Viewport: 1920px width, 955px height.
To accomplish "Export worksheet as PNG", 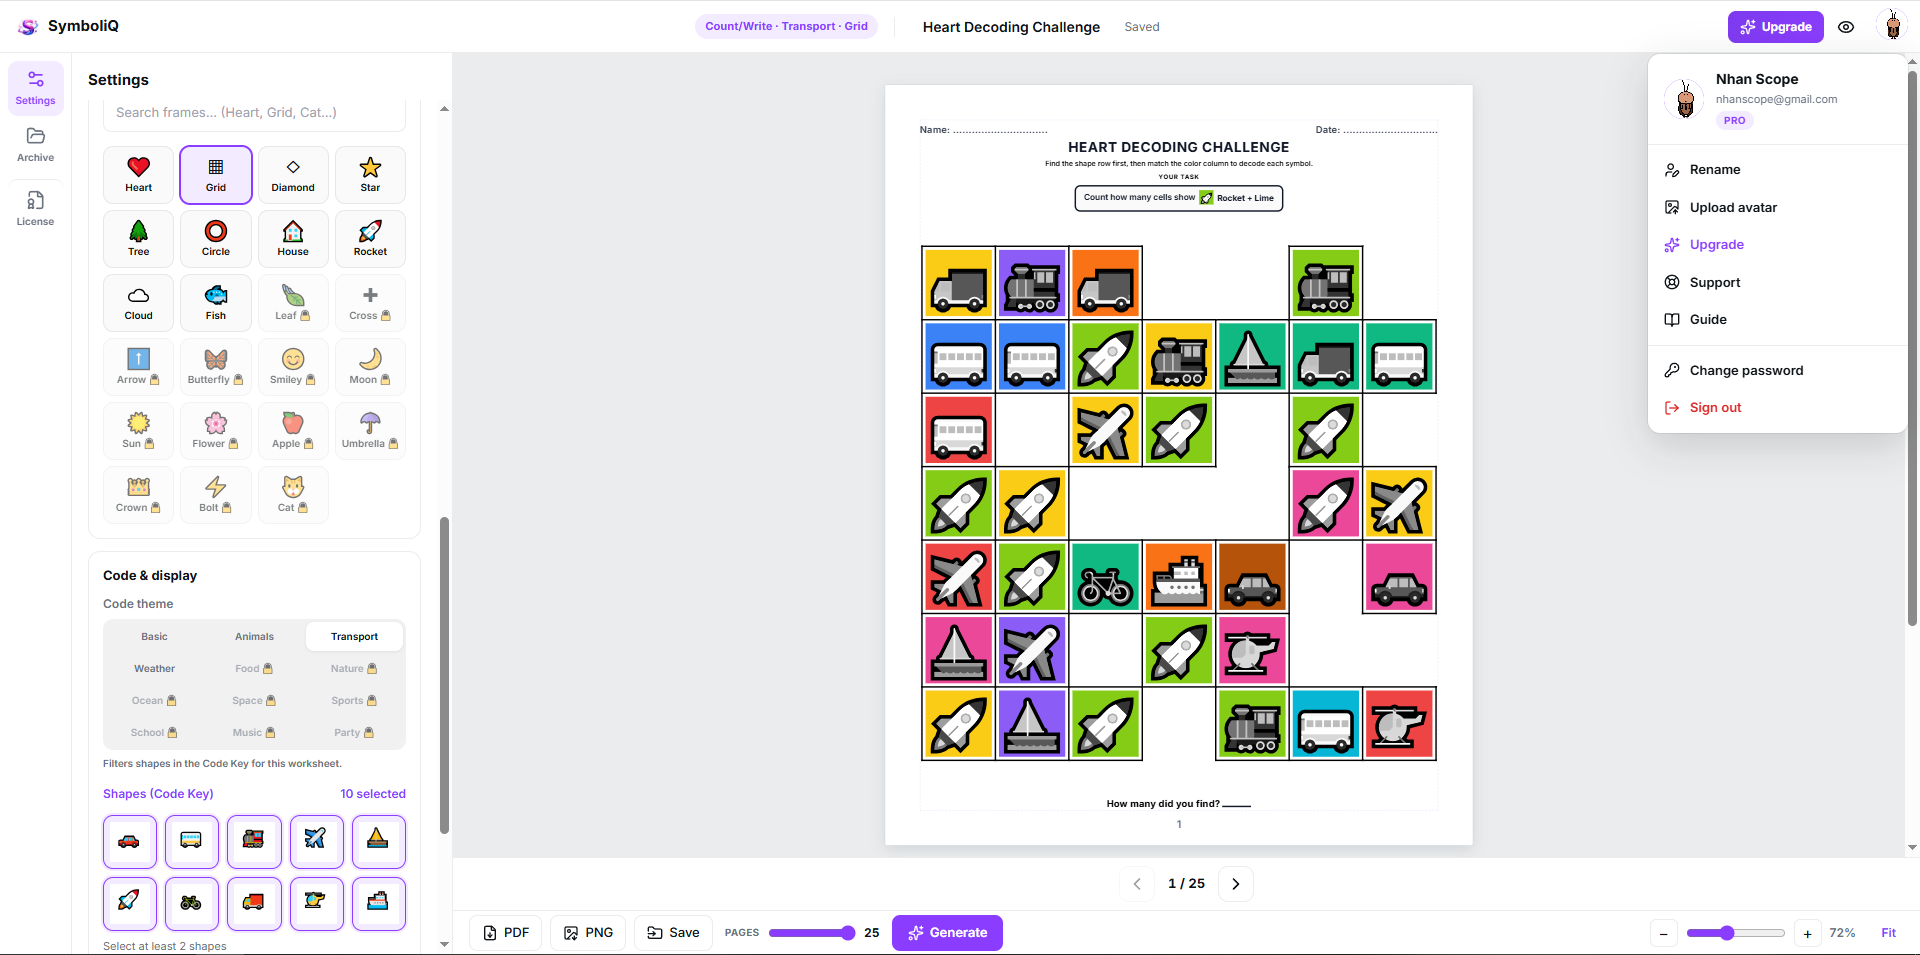I will pyautogui.click(x=588, y=933).
